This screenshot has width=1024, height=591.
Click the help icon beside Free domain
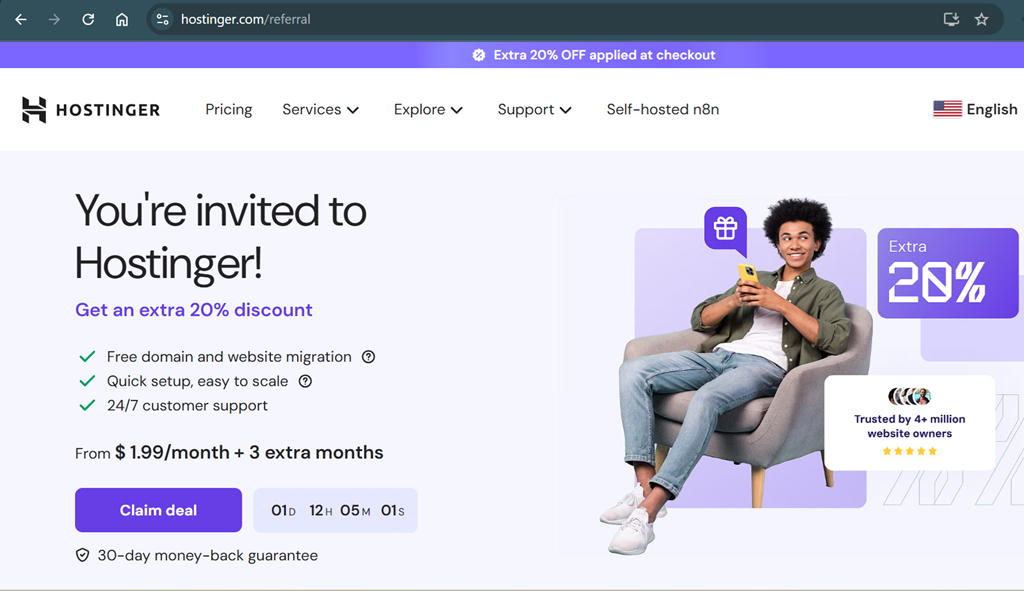[x=368, y=357]
